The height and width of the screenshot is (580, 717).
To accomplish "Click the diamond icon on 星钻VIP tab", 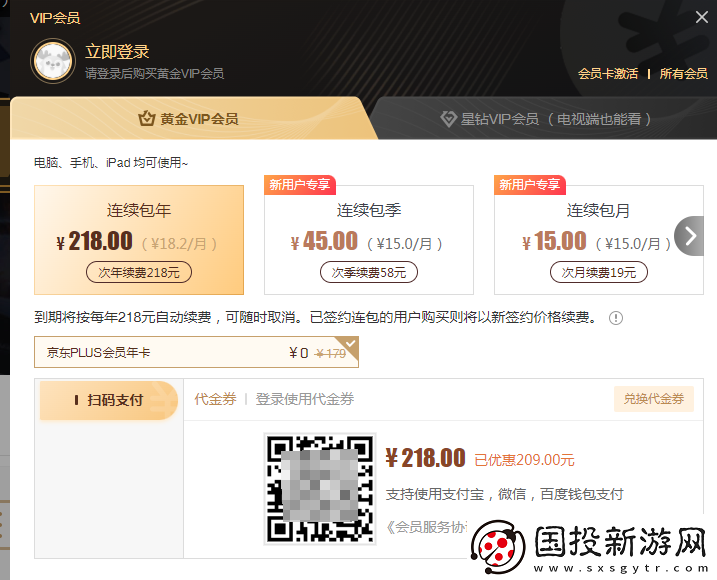I will [x=448, y=119].
